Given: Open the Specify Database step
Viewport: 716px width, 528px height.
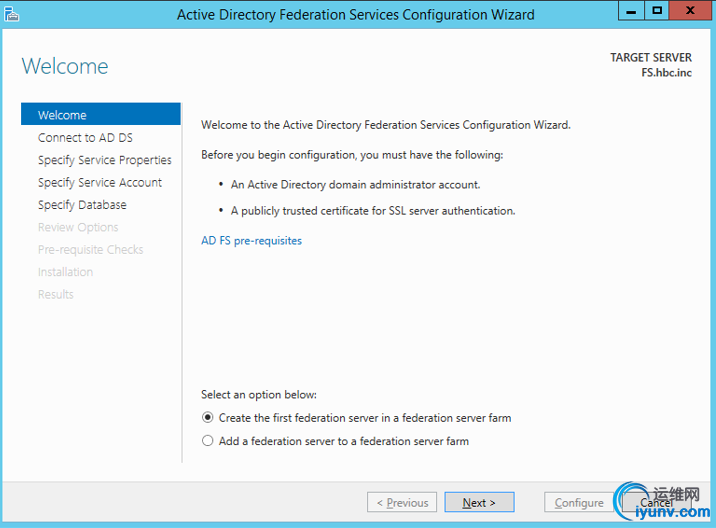Looking at the screenshot, I should (82, 205).
